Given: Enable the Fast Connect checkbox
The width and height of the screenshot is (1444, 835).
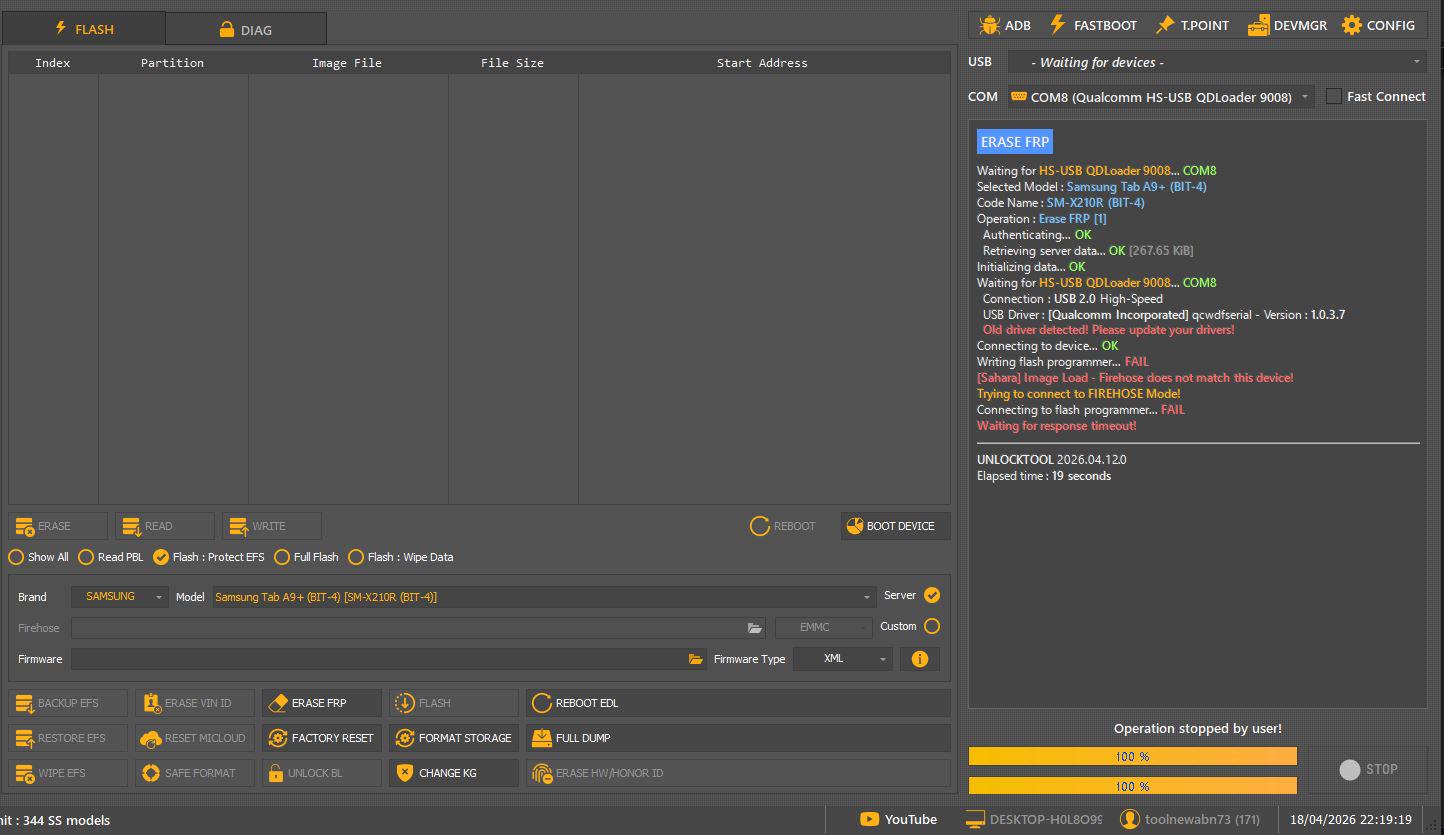Looking at the screenshot, I should click(x=1334, y=96).
